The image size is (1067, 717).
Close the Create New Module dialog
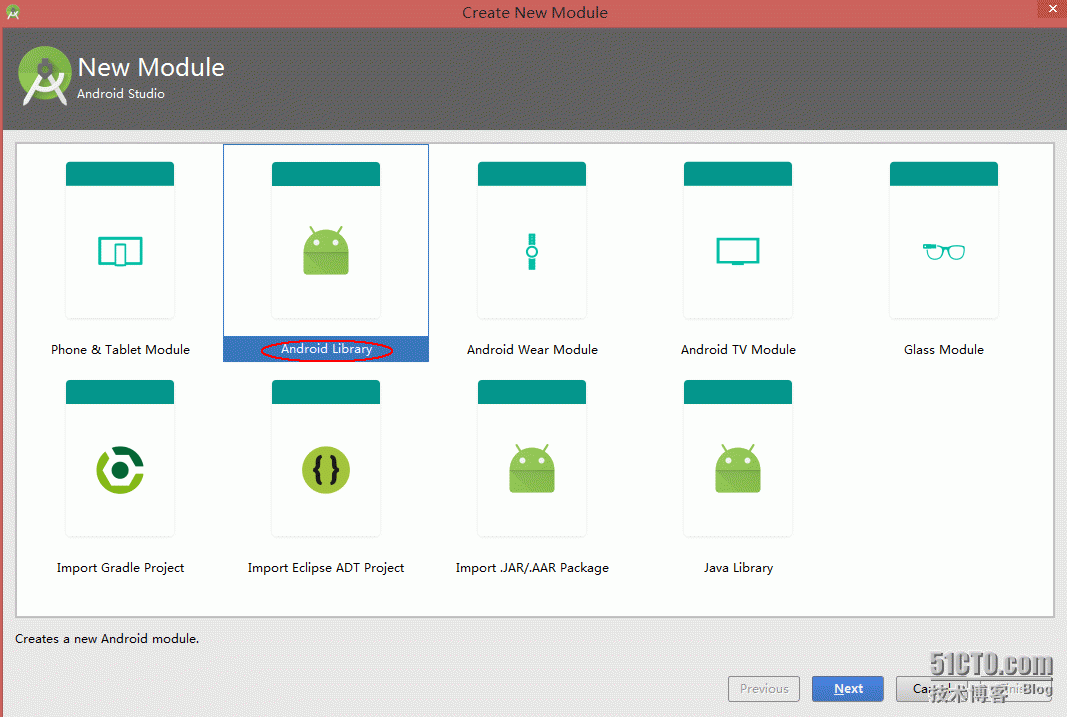coord(1052,8)
